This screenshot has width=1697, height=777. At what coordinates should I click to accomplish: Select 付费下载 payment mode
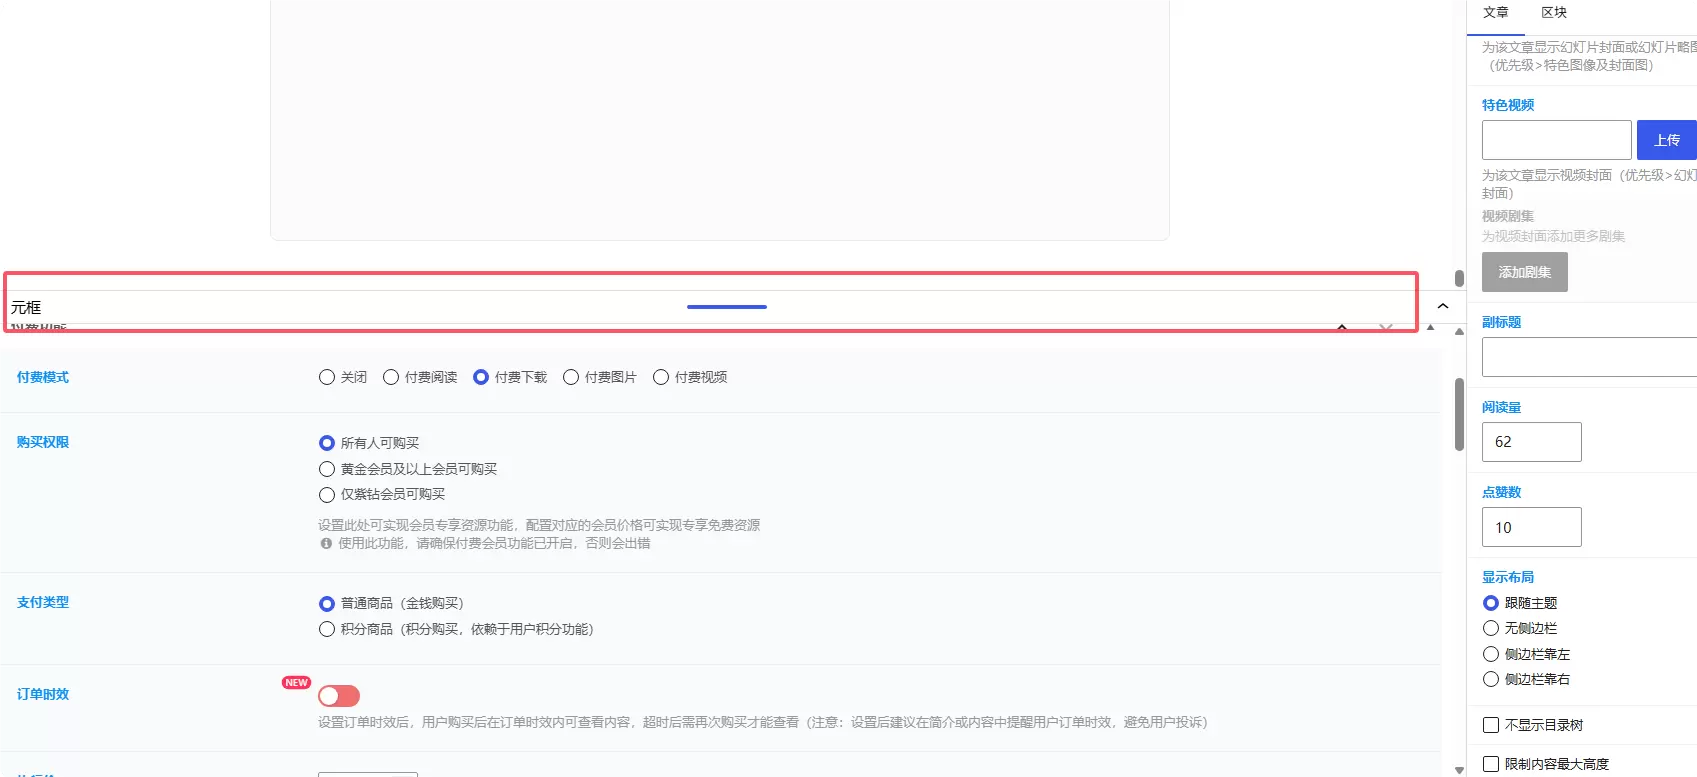481,377
